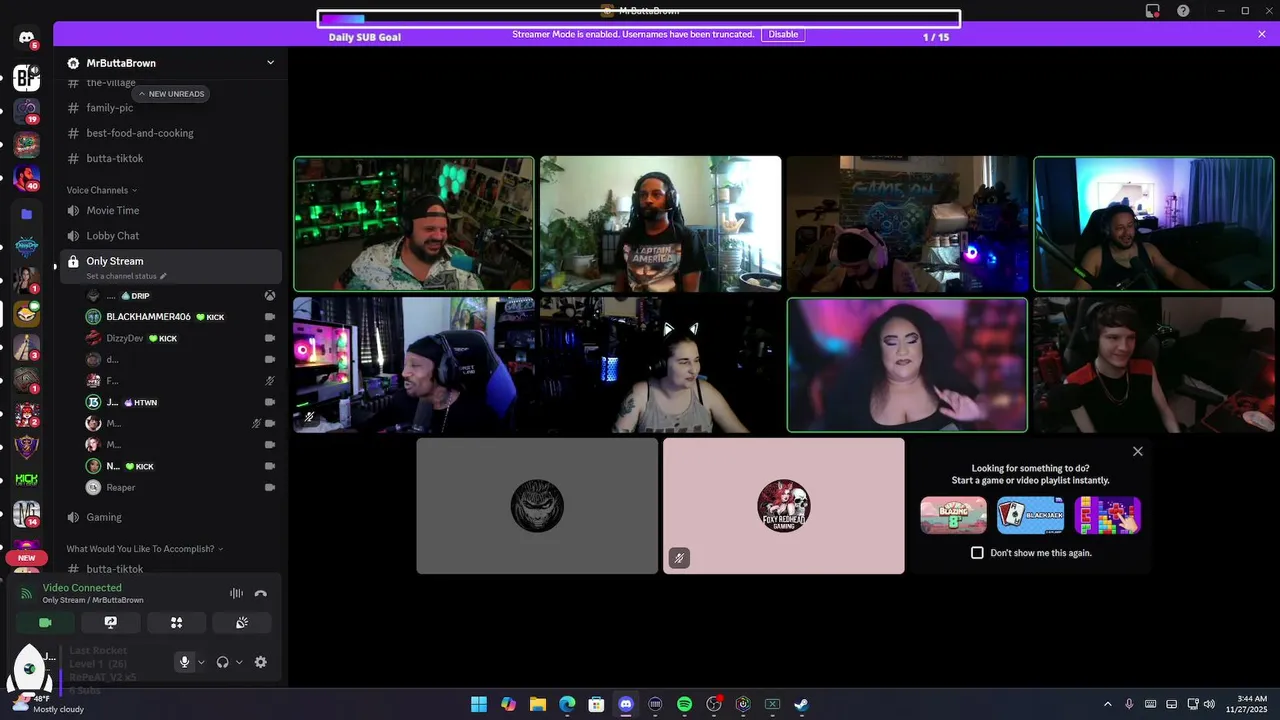Open Discord help icon in title bar

(x=1184, y=11)
